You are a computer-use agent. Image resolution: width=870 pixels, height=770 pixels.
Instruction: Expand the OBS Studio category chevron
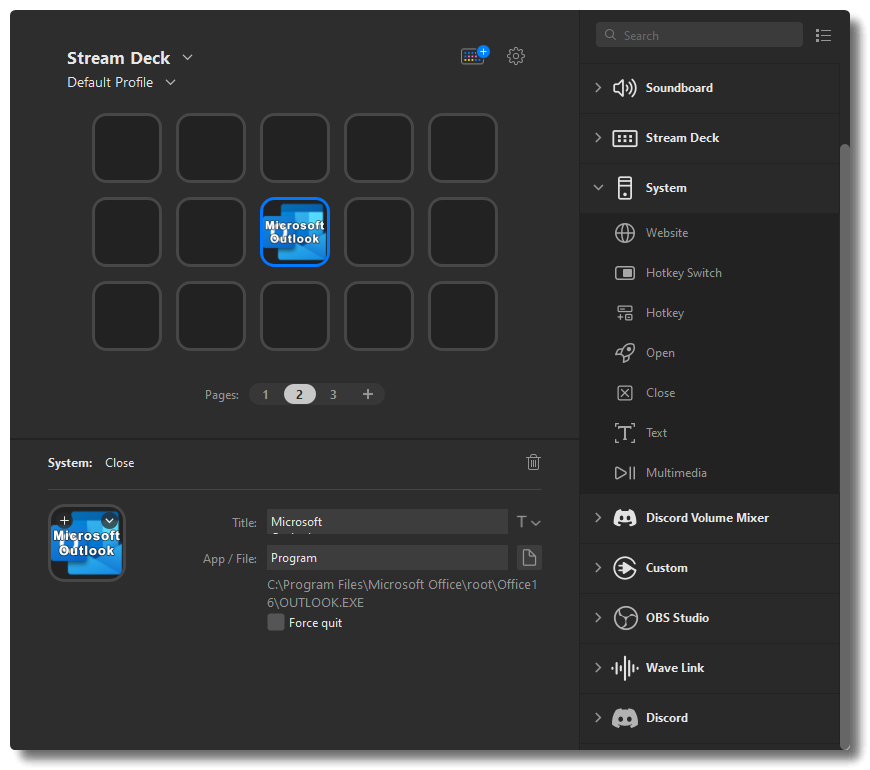598,617
